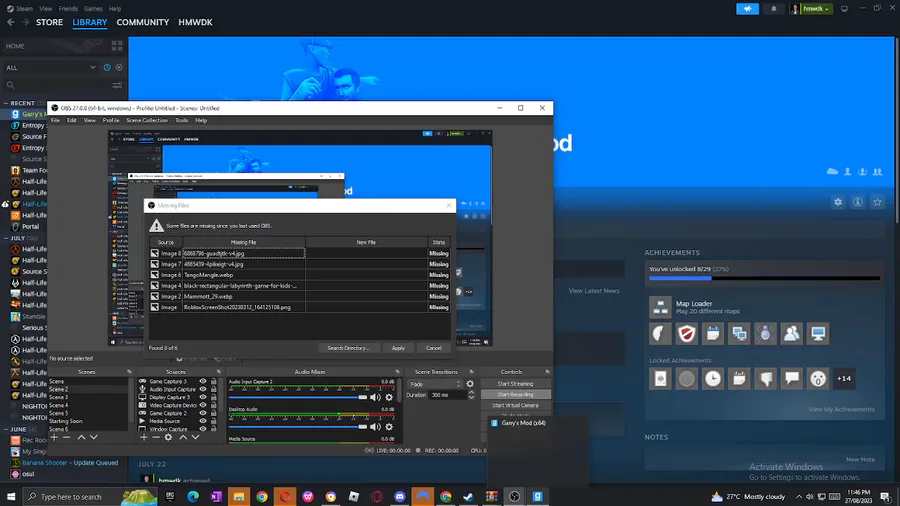Show the +14 more locked achievements
The height and width of the screenshot is (506, 900).
tap(844, 379)
